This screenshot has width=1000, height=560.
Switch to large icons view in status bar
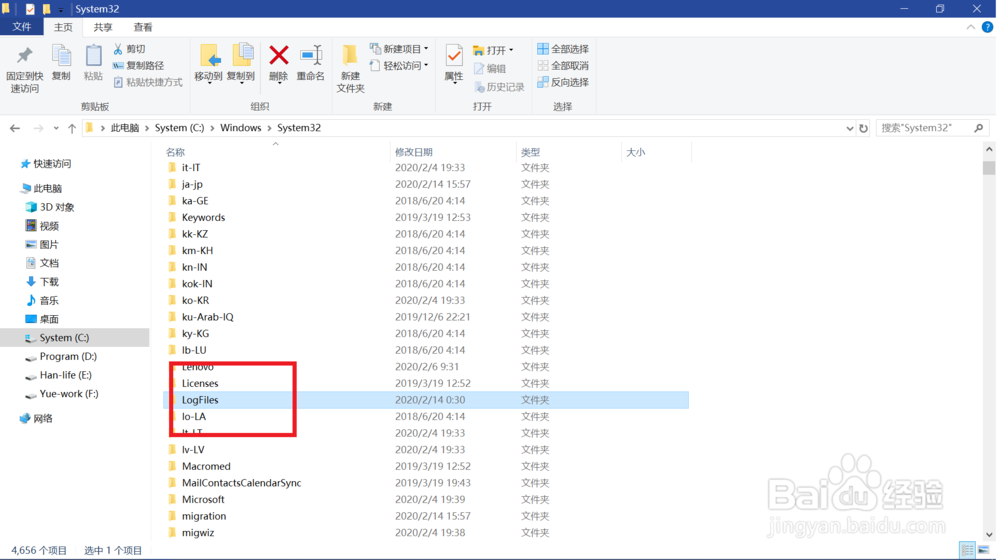pyautogui.click(x=983, y=550)
